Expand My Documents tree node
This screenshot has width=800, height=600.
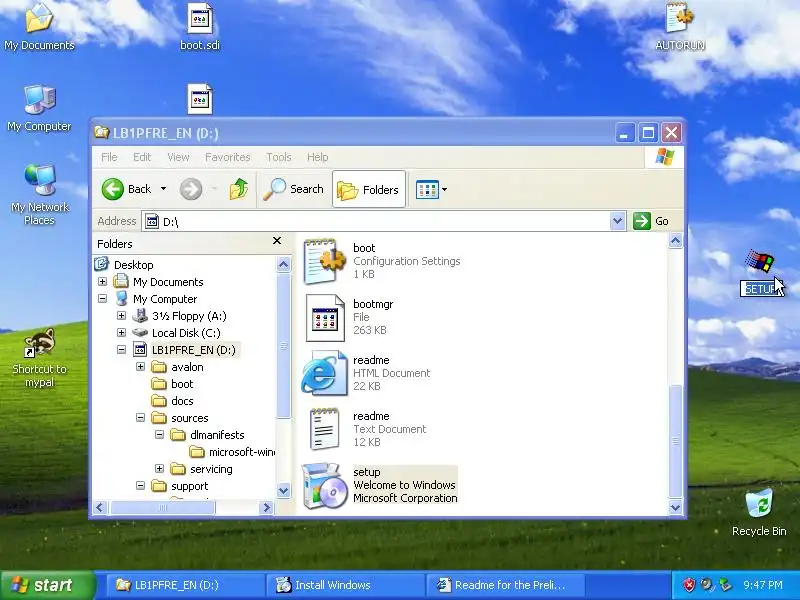[x=102, y=282]
